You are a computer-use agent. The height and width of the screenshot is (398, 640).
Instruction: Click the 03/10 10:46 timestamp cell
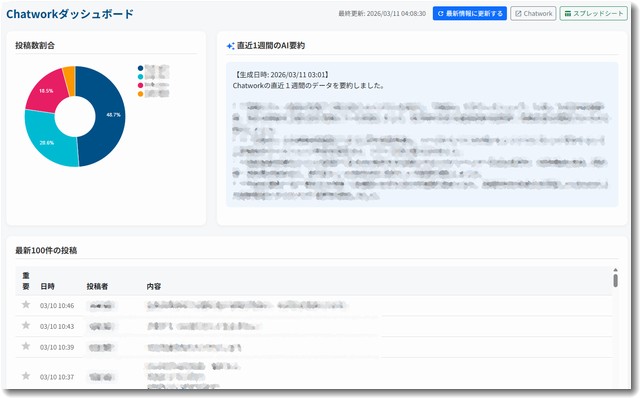pyautogui.click(x=57, y=305)
